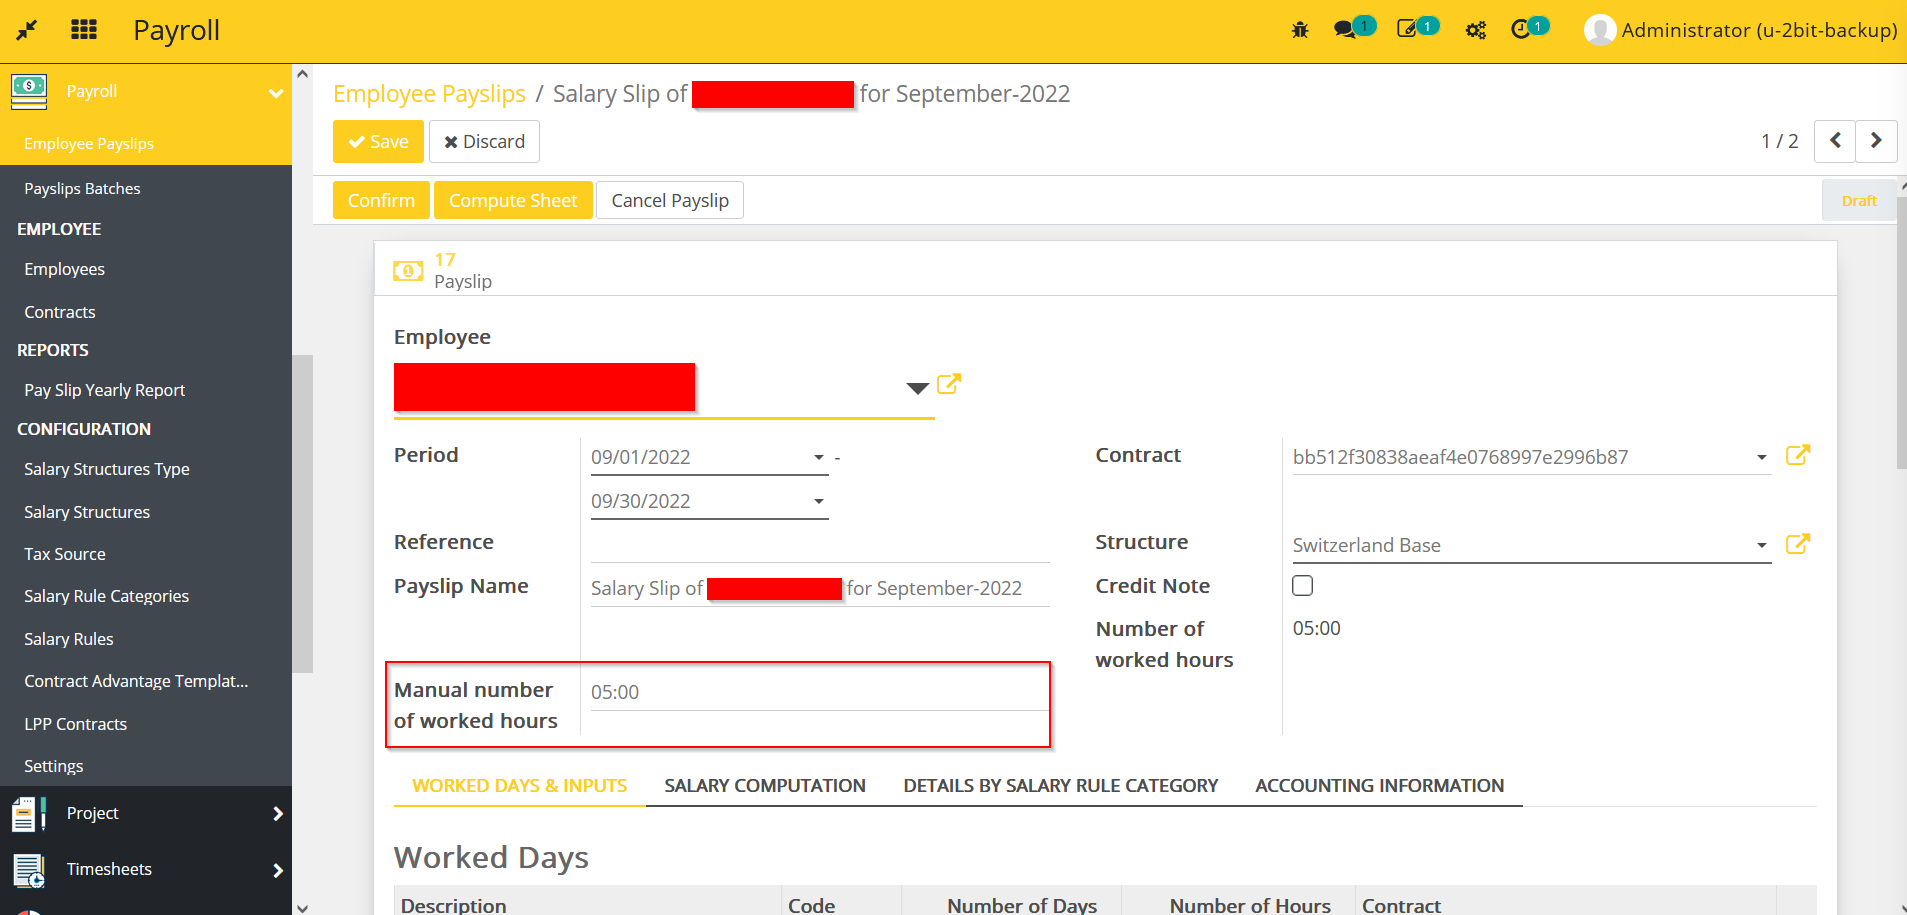1907x915 pixels.
Task: Open the Structure dropdown Switzerland Base
Action: click(1530, 545)
